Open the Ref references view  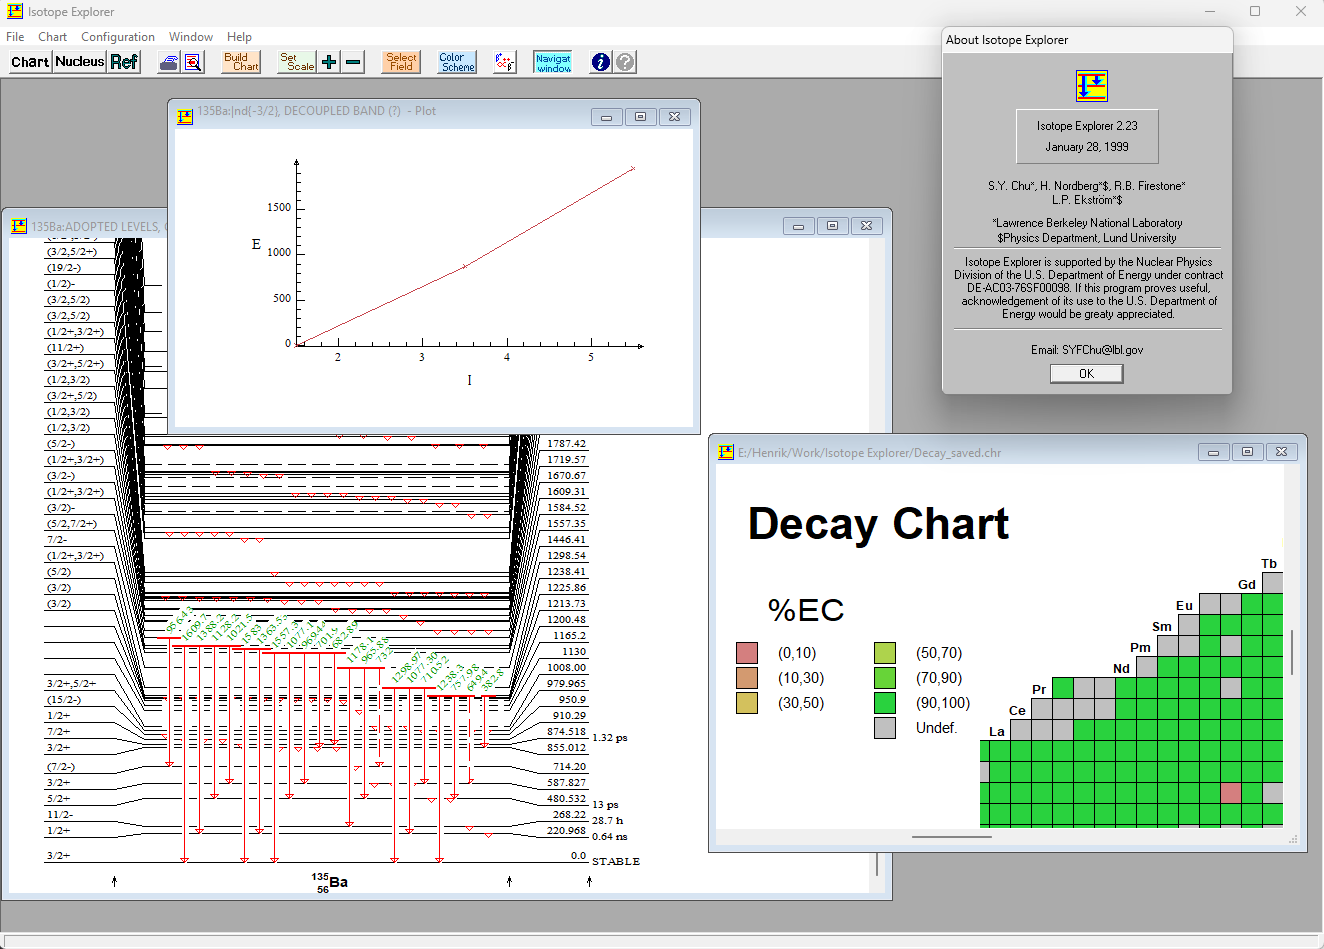coord(124,61)
